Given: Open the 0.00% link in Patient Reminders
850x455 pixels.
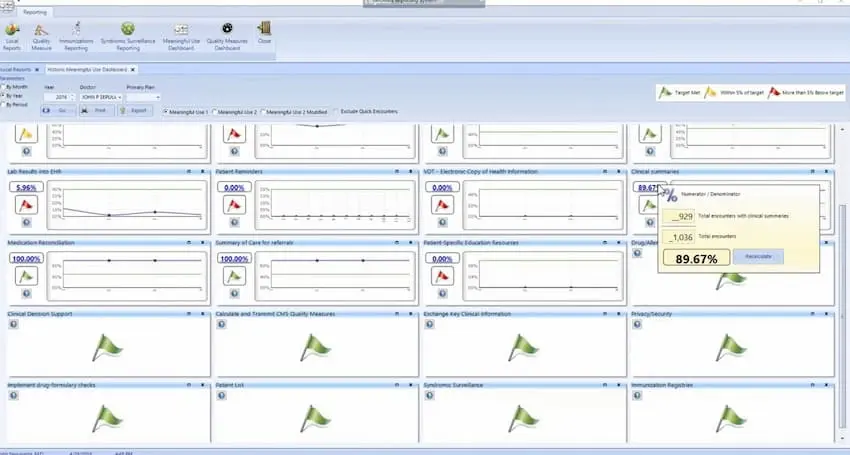Looking at the screenshot, I should point(234,188).
